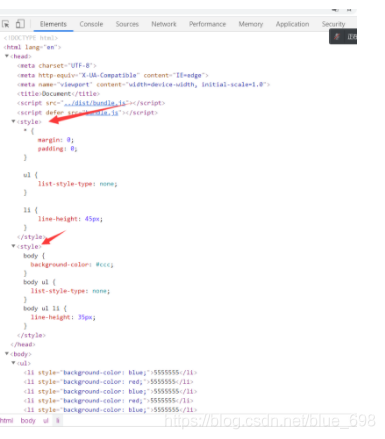Screen dimensions: 385x439
Task: Select the ul breadcrumb item
Action: click(x=46, y=421)
